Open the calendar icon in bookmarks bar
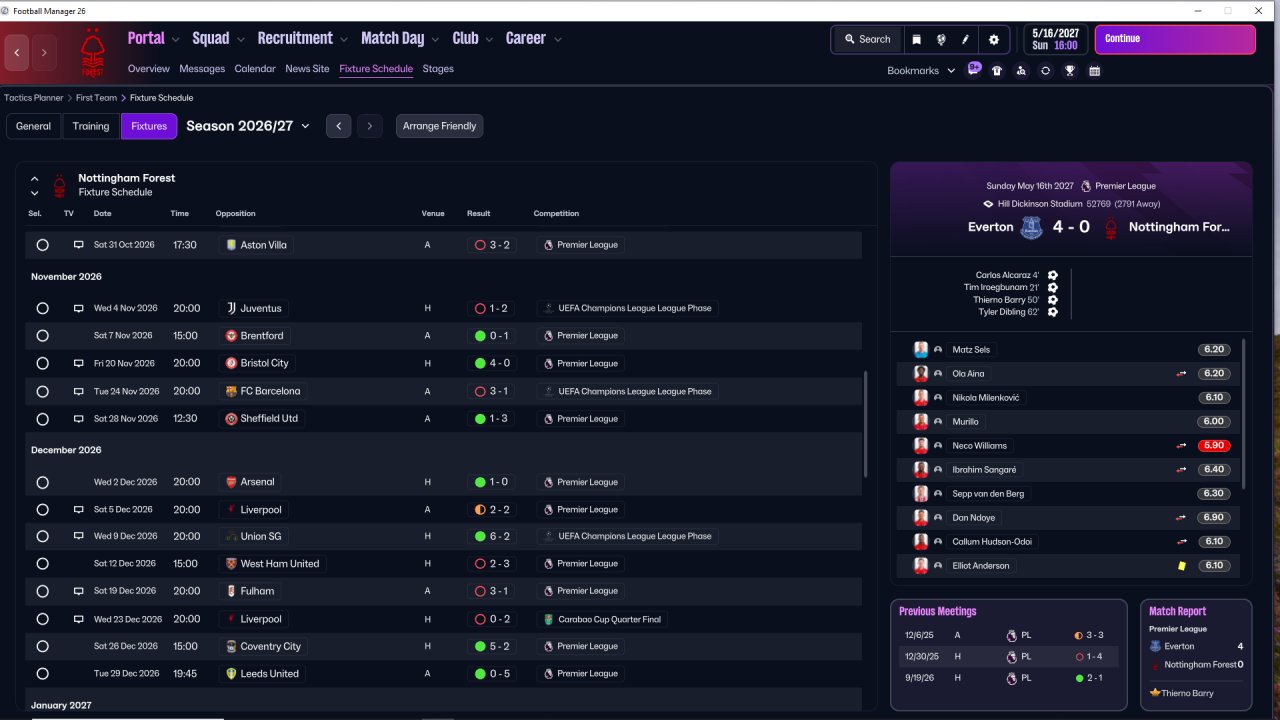 tap(1095, 71)
